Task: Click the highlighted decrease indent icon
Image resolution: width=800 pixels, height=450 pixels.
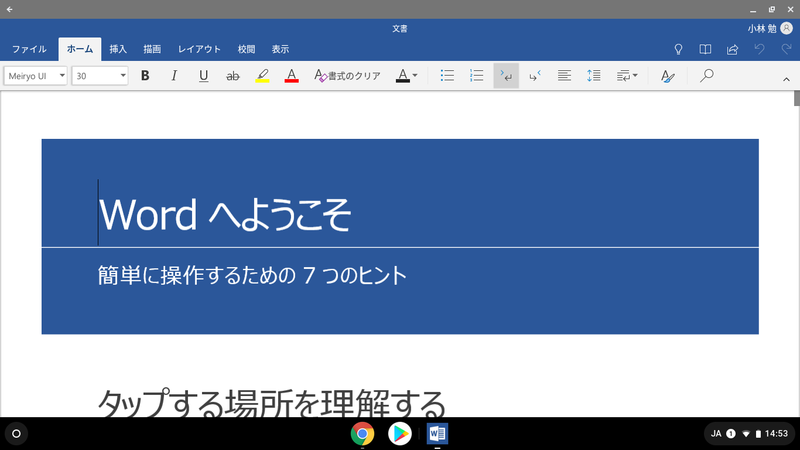Action: point(506,76)
